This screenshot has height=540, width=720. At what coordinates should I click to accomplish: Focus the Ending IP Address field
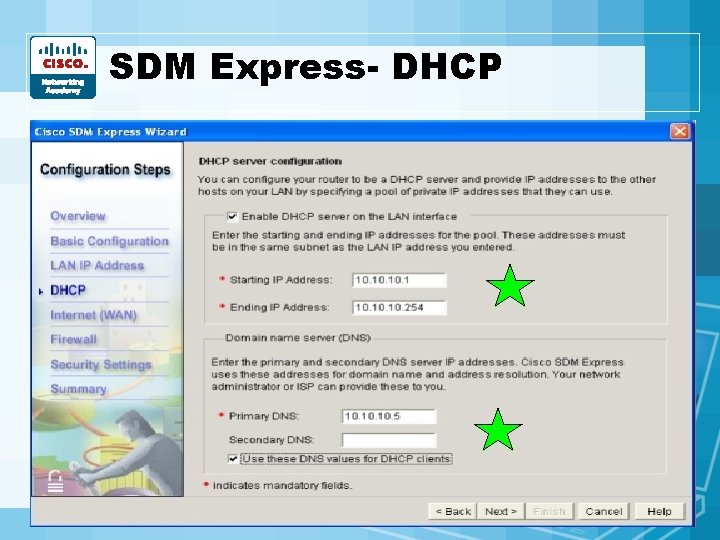coord(399,308)
